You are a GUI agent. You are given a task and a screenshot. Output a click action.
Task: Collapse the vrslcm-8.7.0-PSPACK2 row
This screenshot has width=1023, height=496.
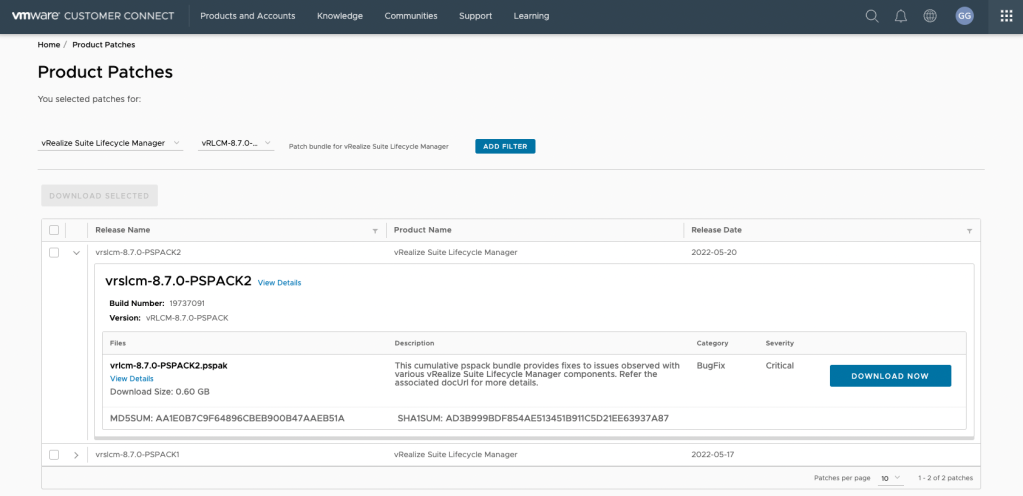coord(76,253)
